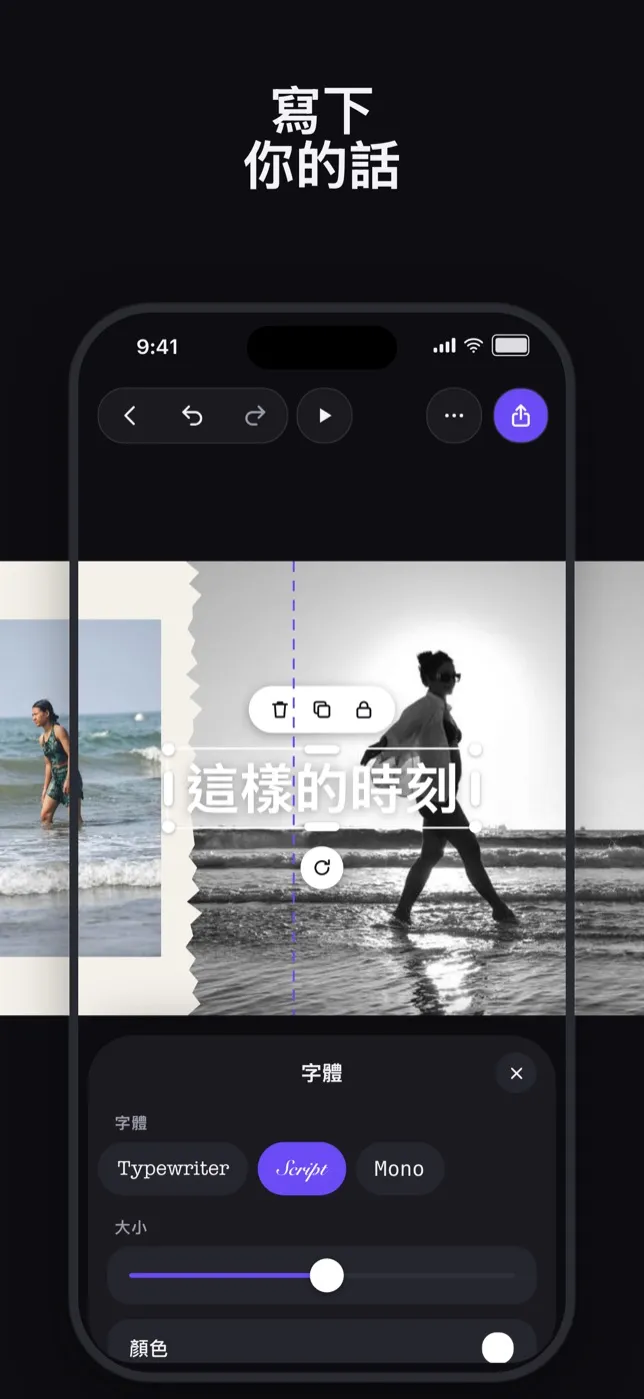The width and height of the screenshot is (644, 1399).
Task: Close the 字體 panel
Action: [516, 1073]
